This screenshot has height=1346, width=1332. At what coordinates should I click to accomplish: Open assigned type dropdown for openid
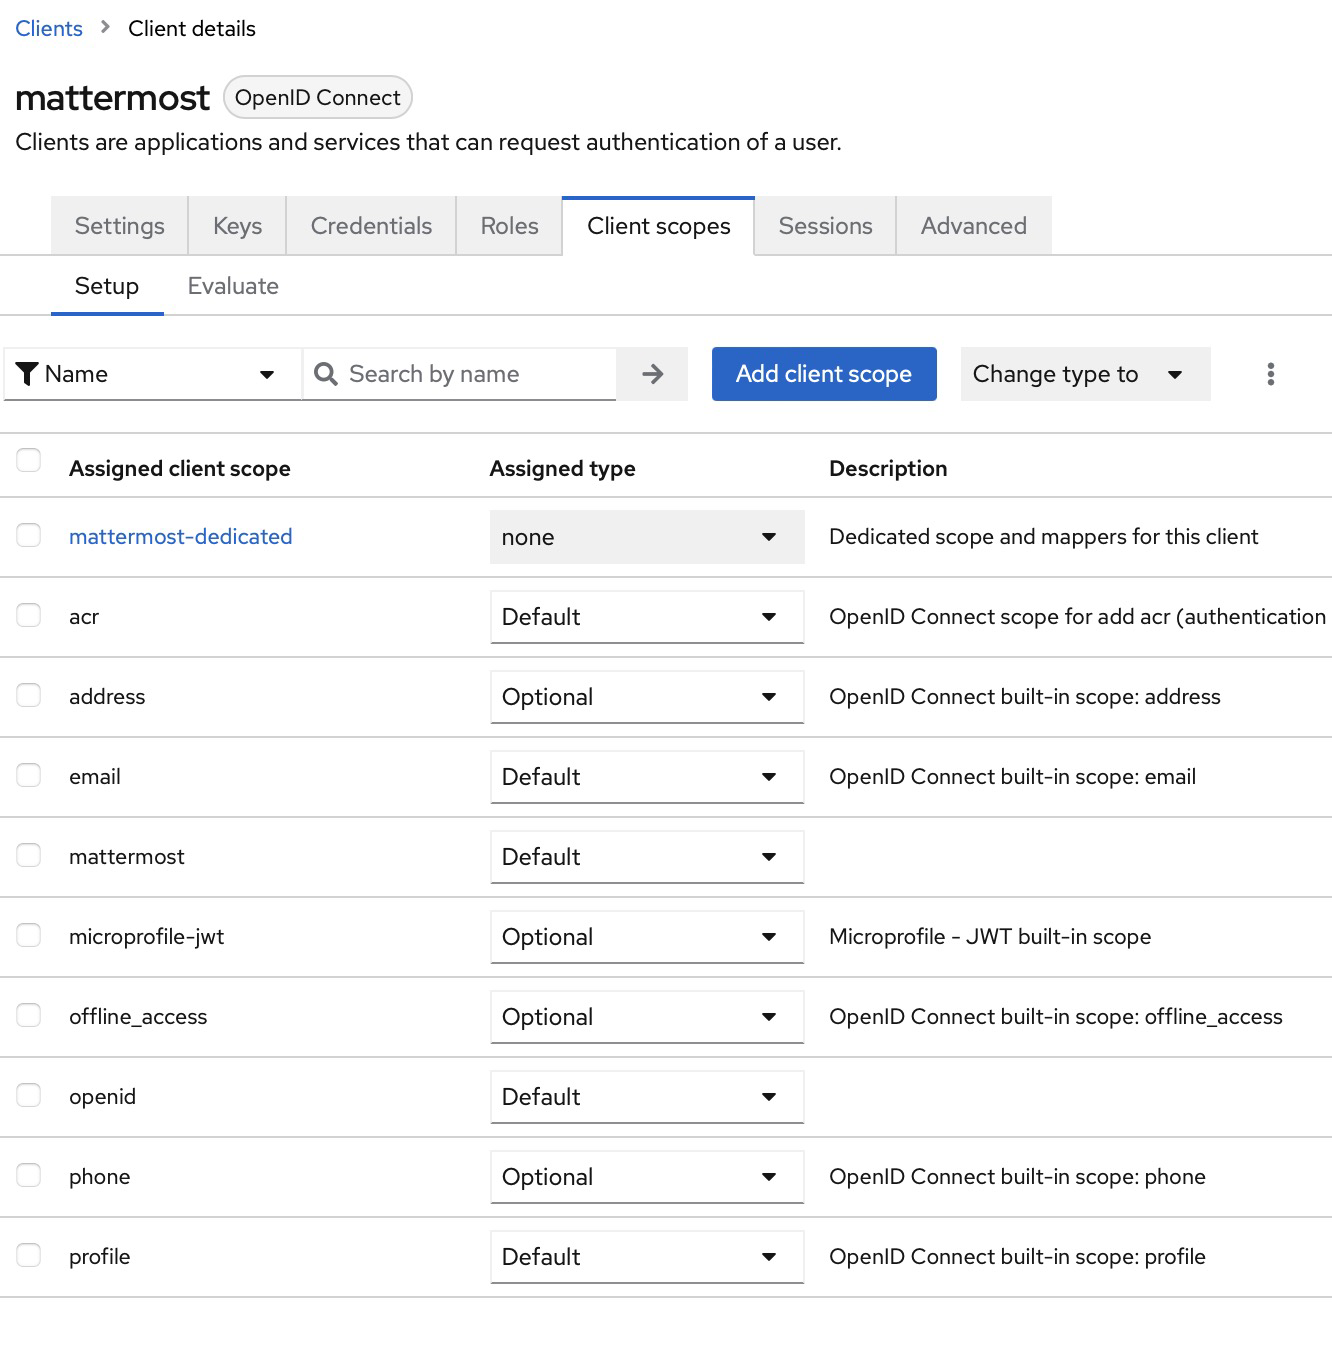coord(647,1097)
